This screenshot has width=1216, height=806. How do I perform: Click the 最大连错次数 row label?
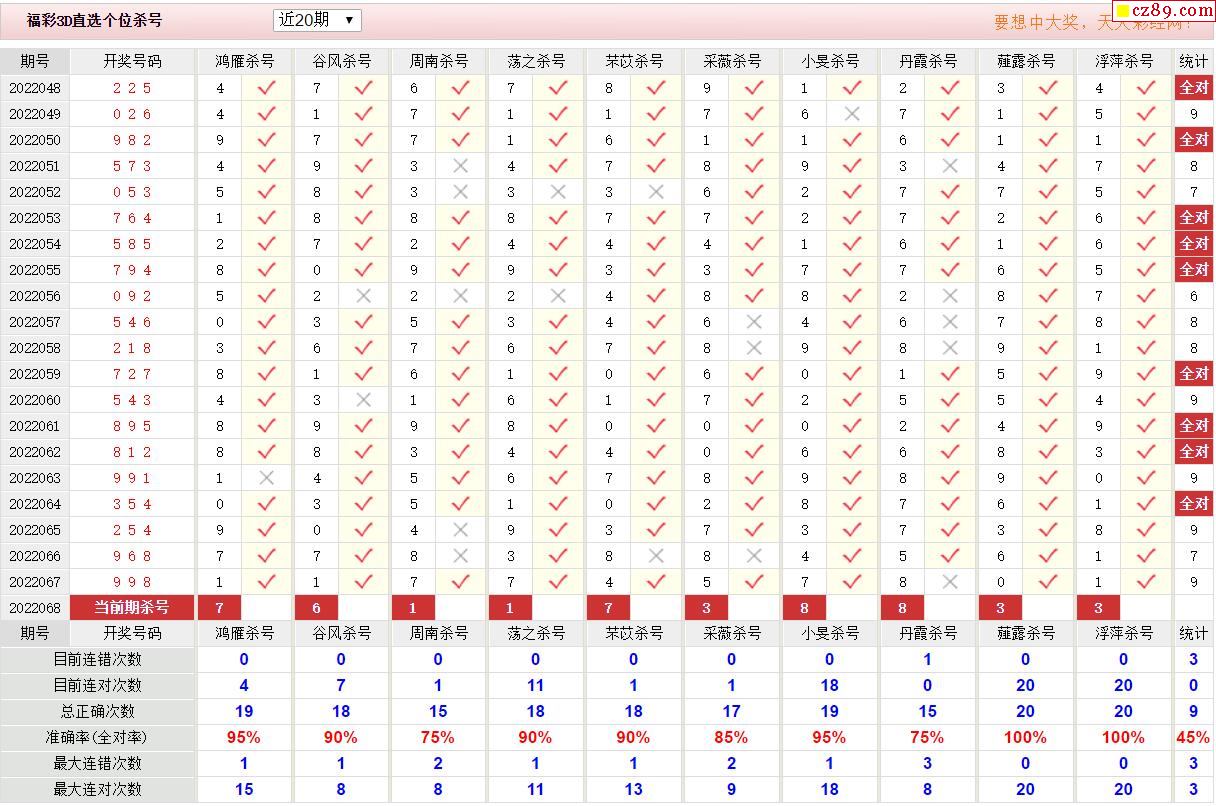tap(97, 764)
